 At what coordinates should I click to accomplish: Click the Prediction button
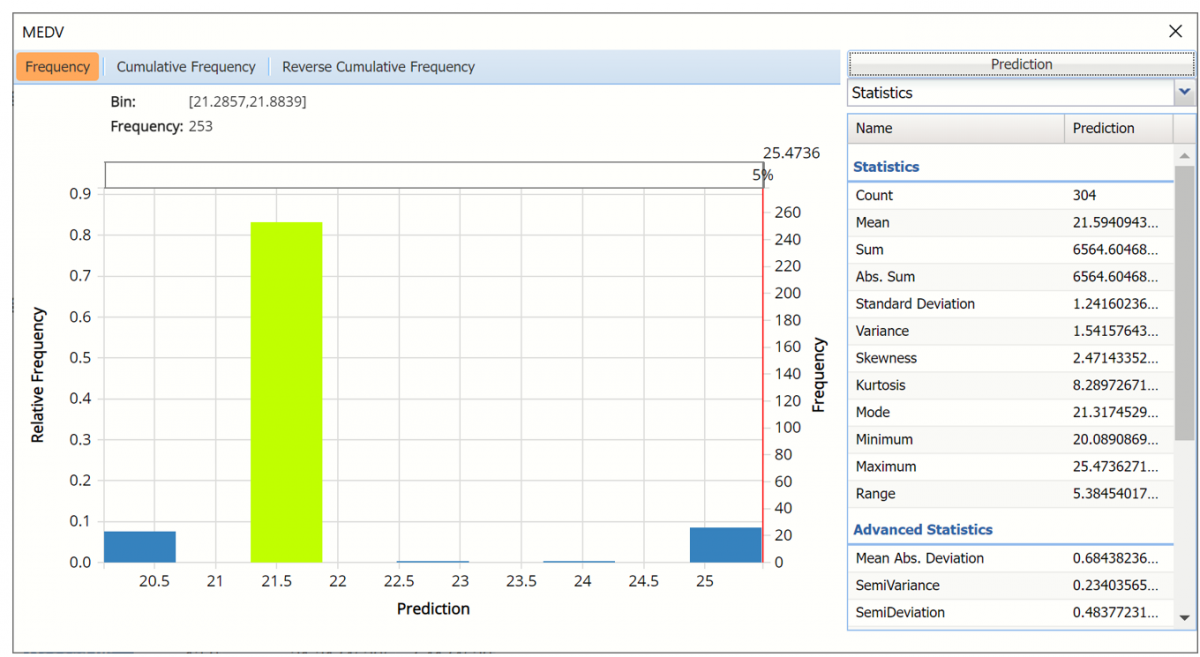(x=1021, y=64)
